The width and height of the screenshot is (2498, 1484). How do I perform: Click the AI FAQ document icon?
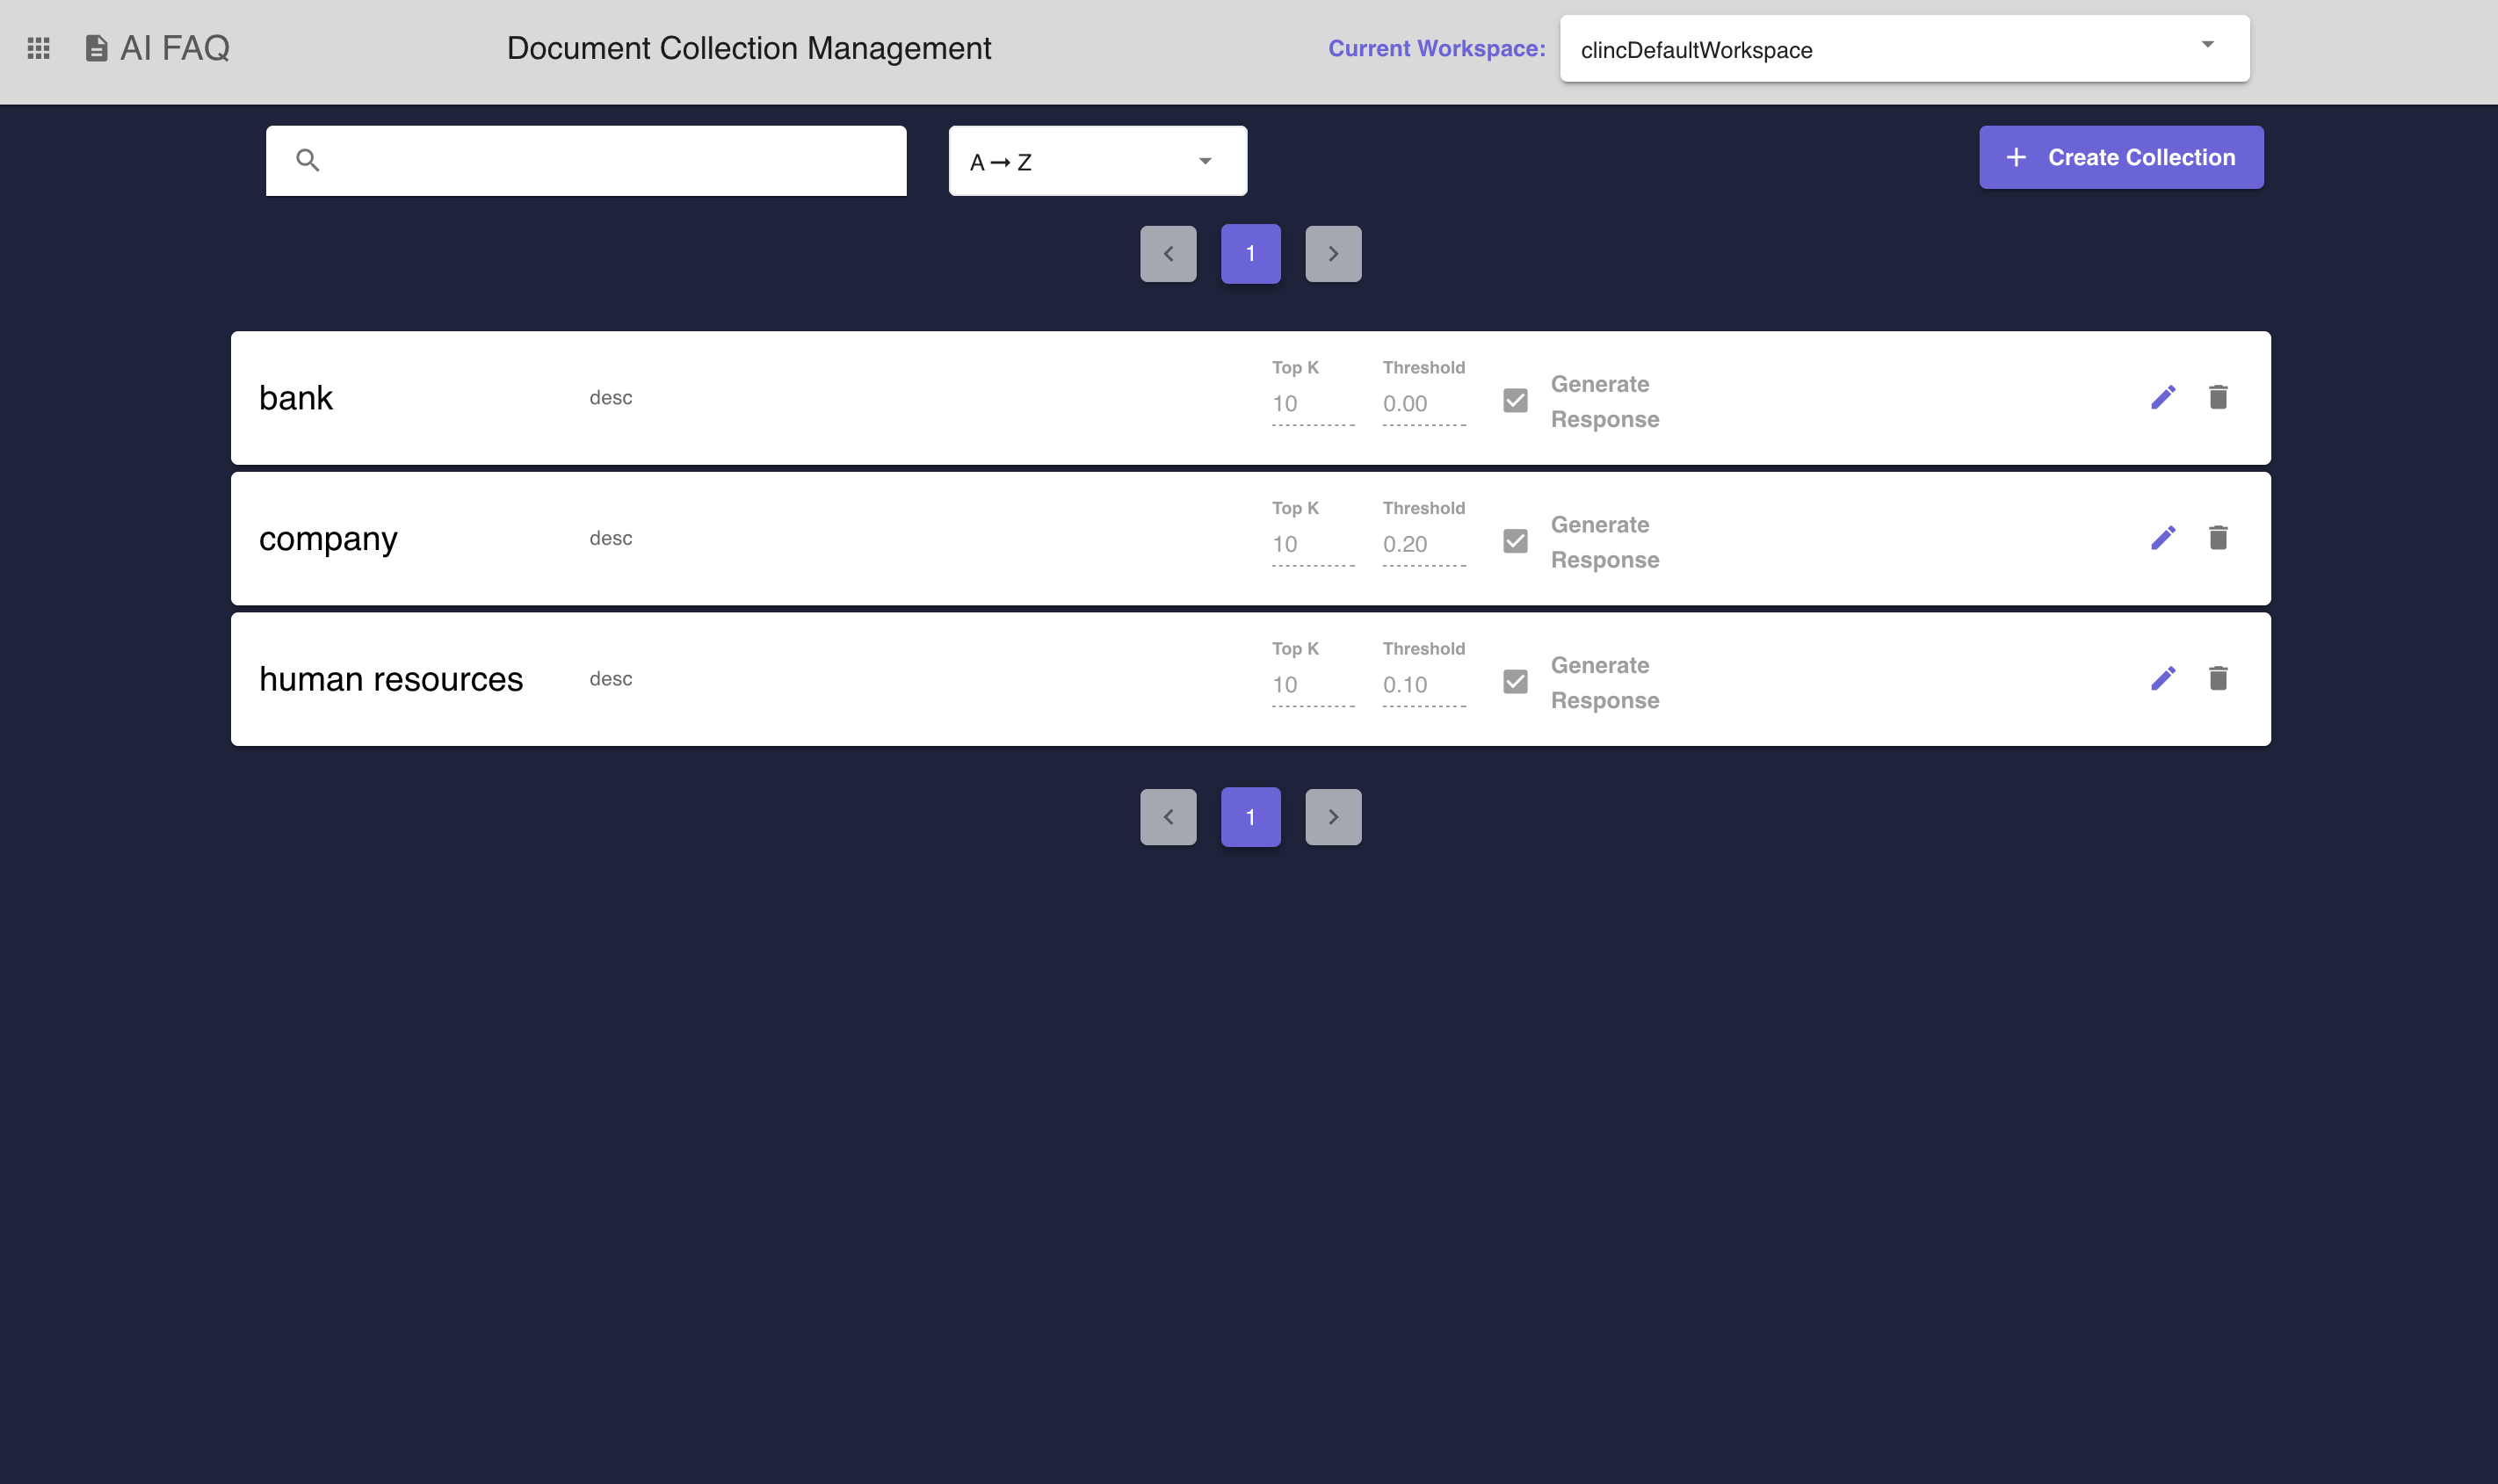click(96, 48)
